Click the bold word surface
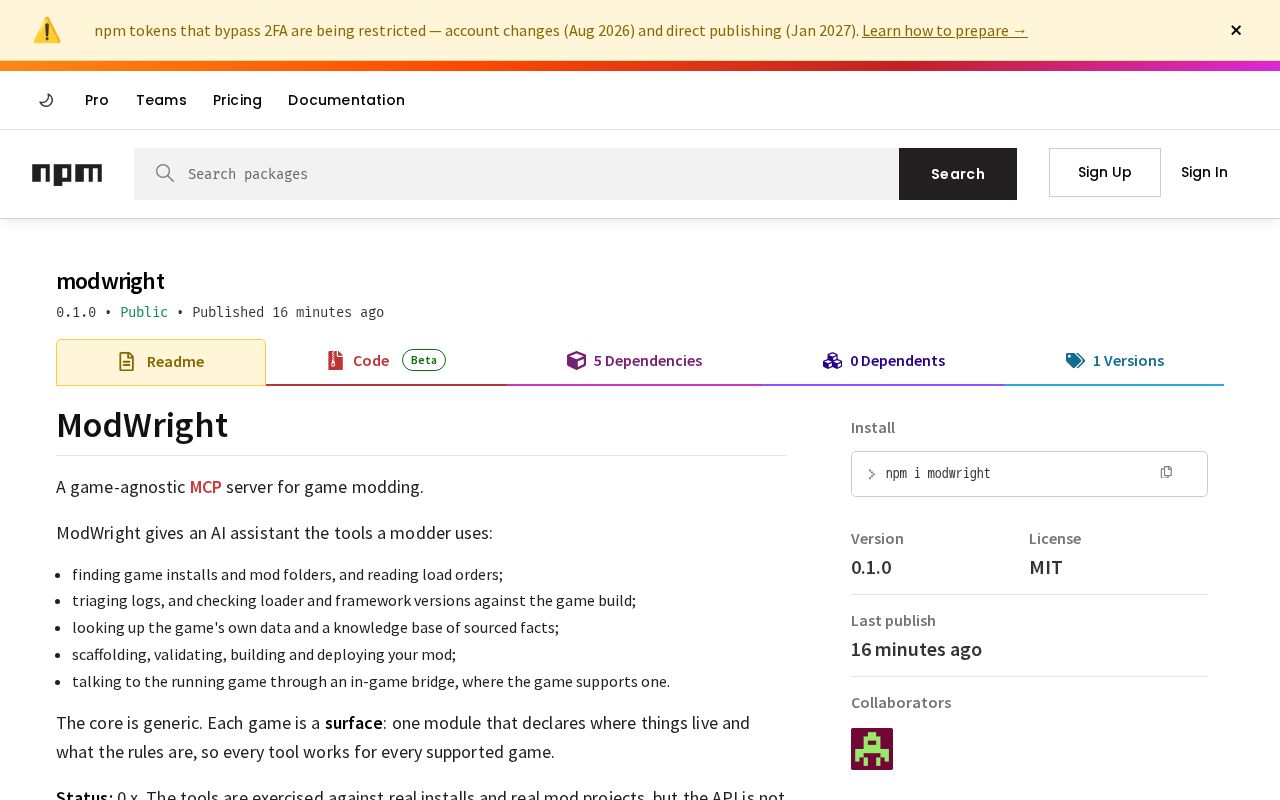The height and width of the screenshot is (800, 1280). click(x=354, y=723)
